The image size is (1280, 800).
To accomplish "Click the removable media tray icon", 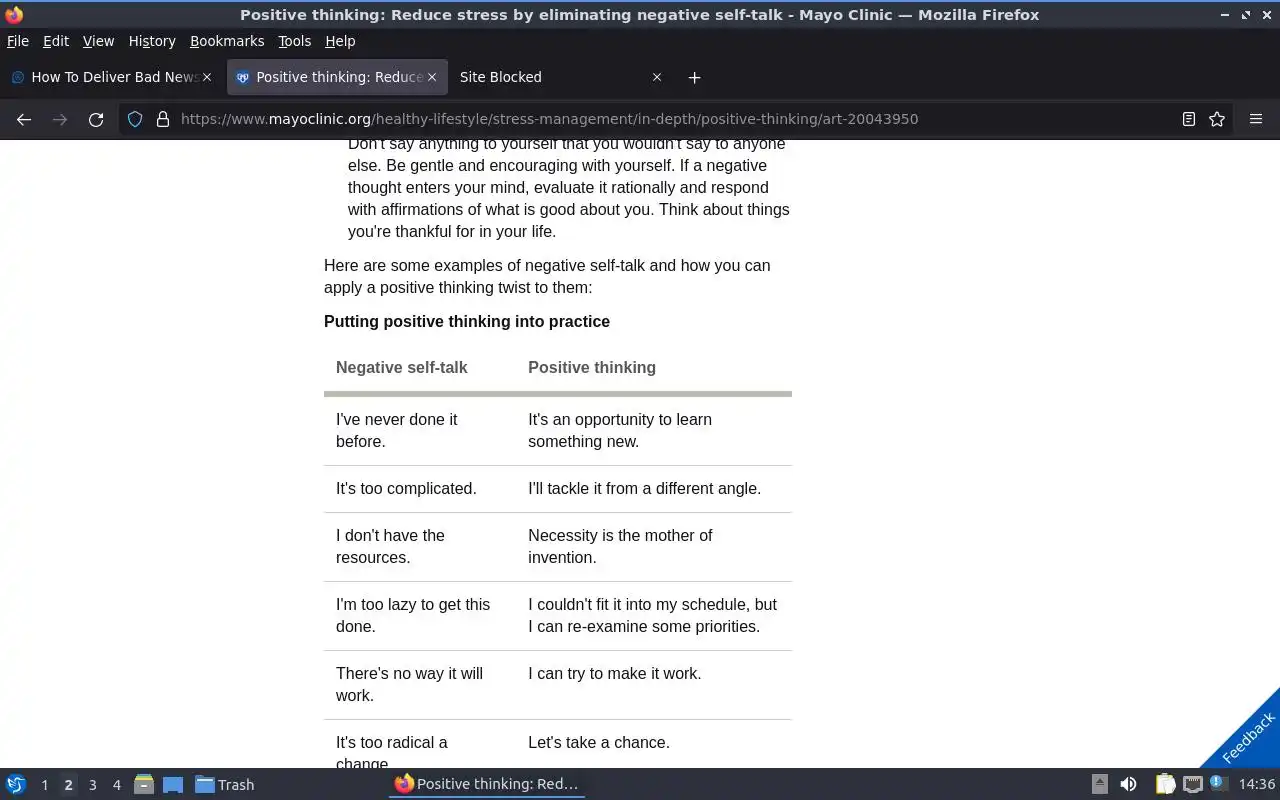I will tap(1099, 784).
